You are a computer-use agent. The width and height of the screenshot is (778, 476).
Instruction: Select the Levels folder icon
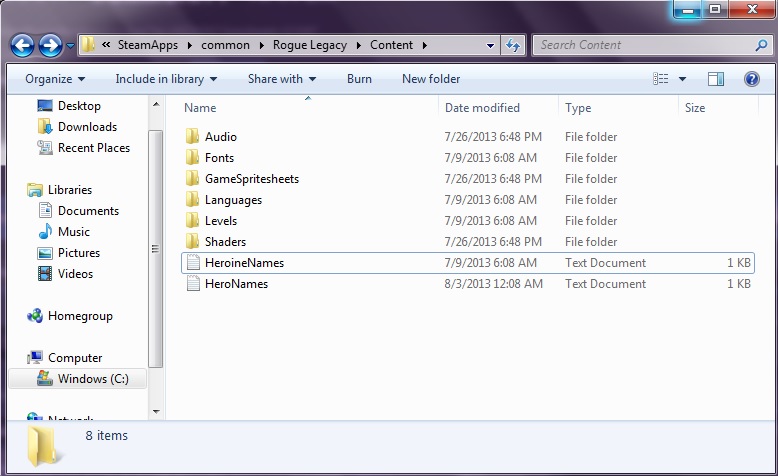pos(193,220)
